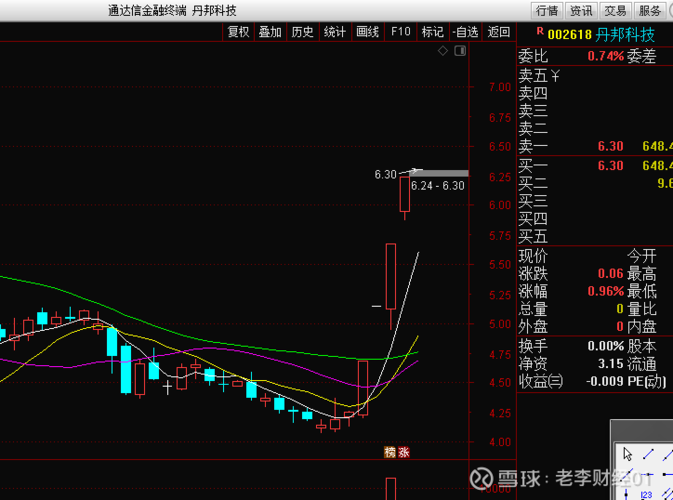Click the diamond icon above the chart

tap(443, 51)
